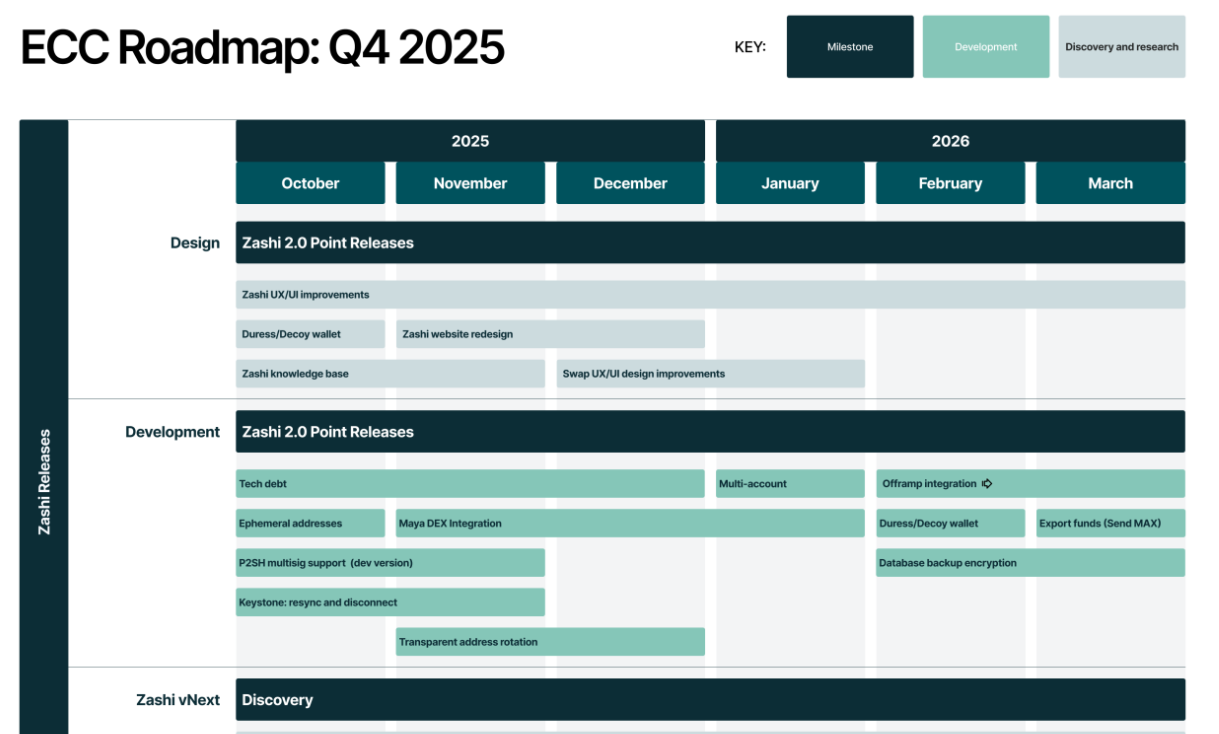This screenshot has height=734, width=1219.
Task: Select the December month header
Action: tap(630, 183)
